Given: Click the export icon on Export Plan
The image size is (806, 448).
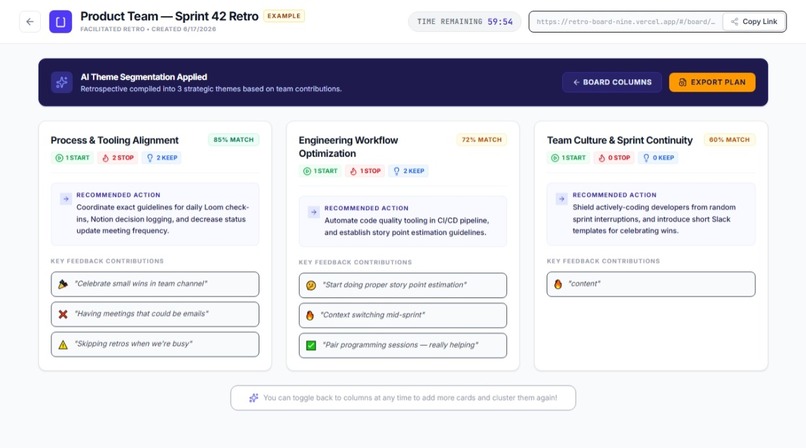Looking at the screenshot, I should coord(682,82).
